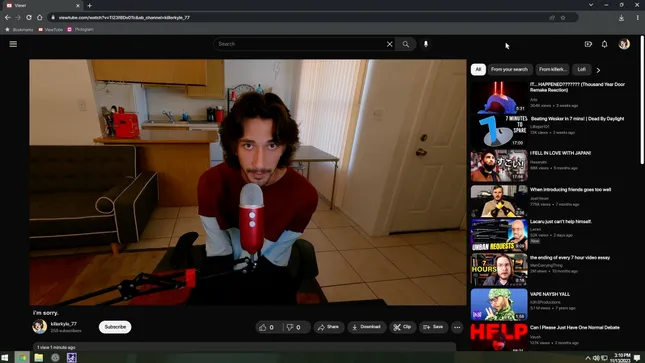
Task: Open the browser tab search dropdown
Action: [591, 5]
